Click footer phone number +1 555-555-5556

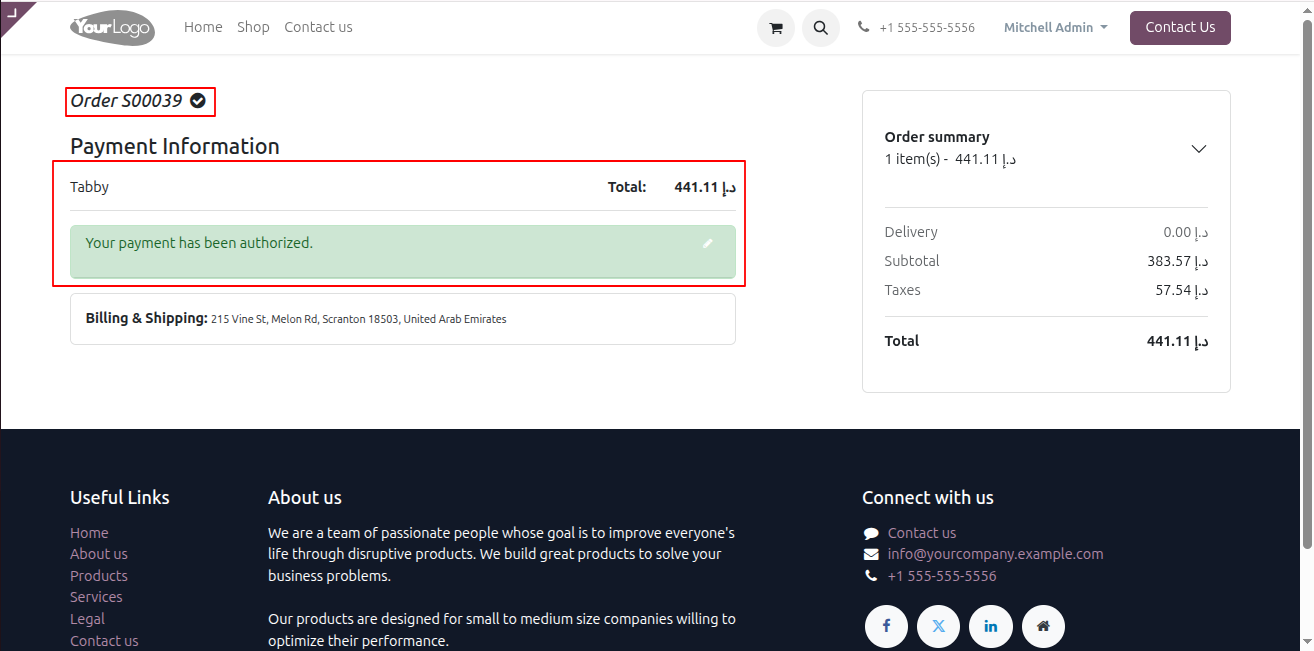click(942, 576)
